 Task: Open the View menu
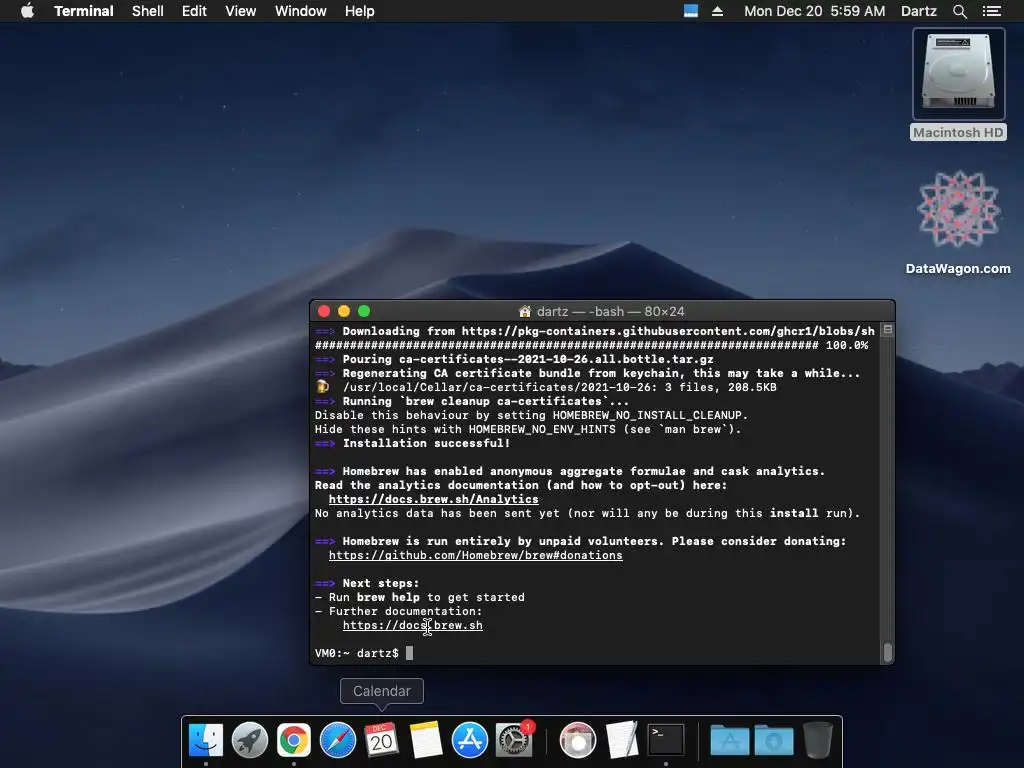point(240,11)
